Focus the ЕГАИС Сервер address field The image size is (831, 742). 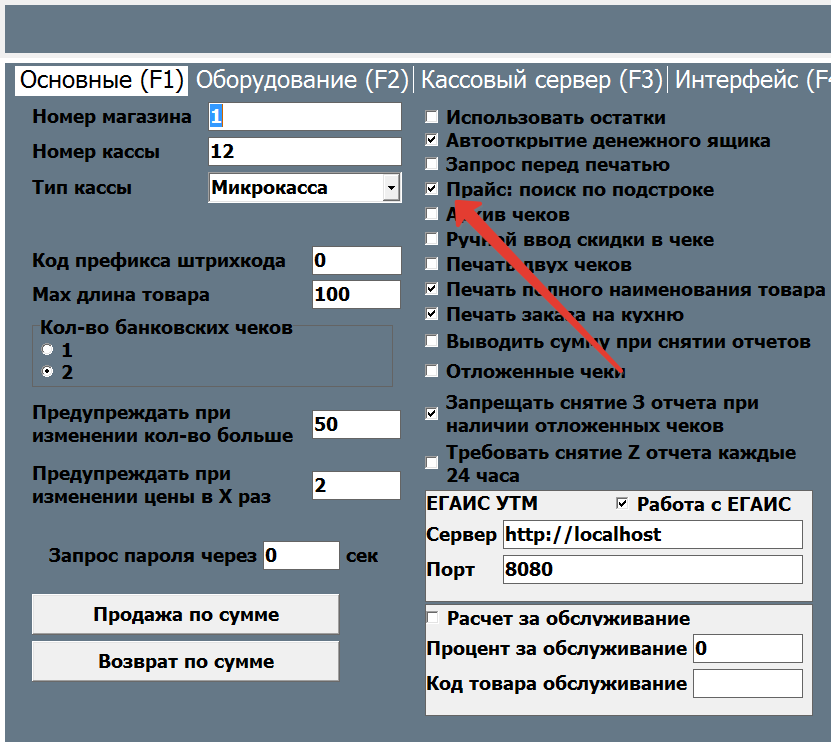652,535
